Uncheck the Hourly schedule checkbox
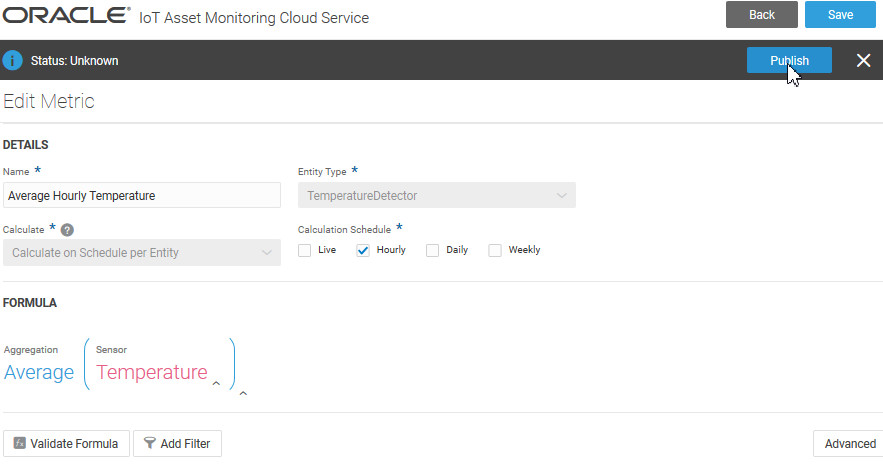The width and height of the screenshot is (883, 465). pyautogui.click(x=363, y=250)
